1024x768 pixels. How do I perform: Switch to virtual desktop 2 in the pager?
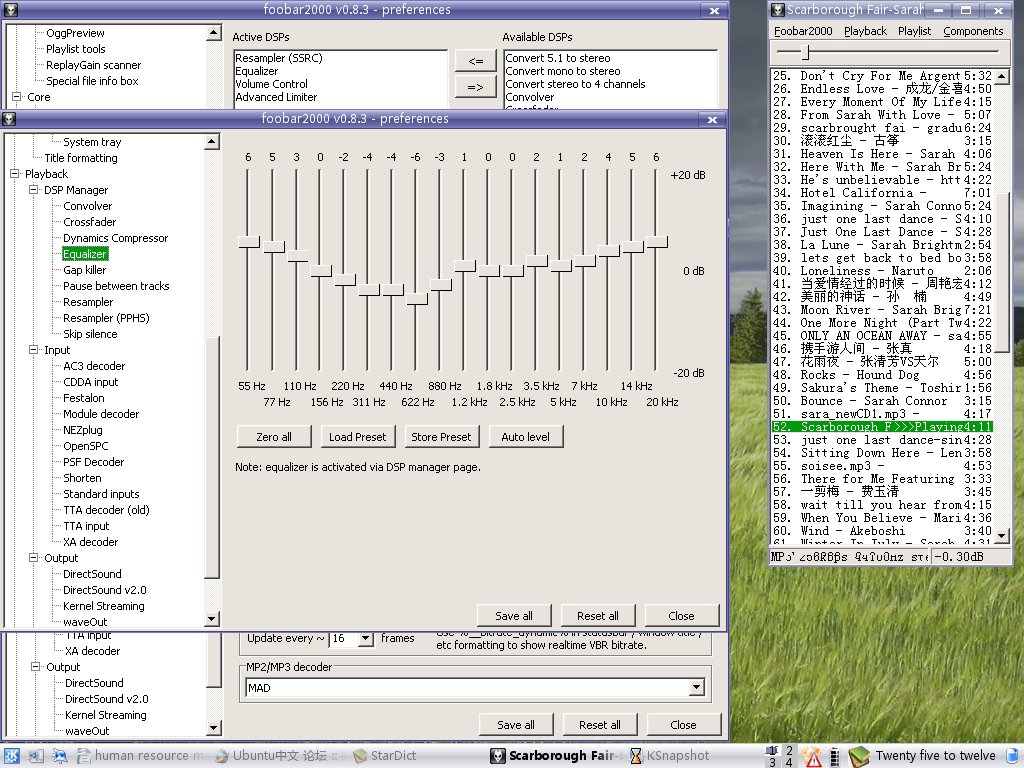point(790,750)
